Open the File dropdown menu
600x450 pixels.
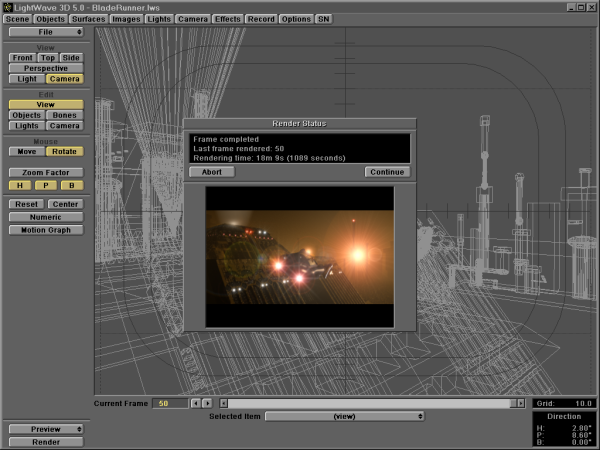click(46, 32)
